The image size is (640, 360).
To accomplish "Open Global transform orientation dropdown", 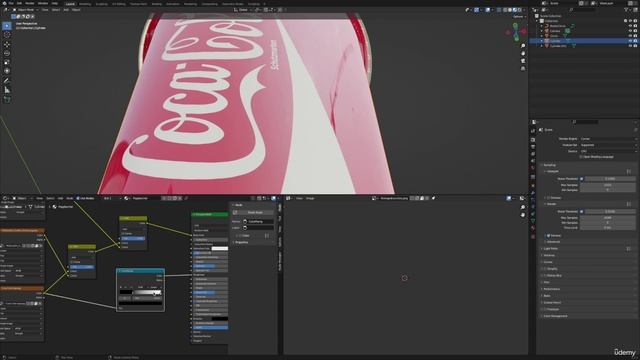I will point(242,10).
